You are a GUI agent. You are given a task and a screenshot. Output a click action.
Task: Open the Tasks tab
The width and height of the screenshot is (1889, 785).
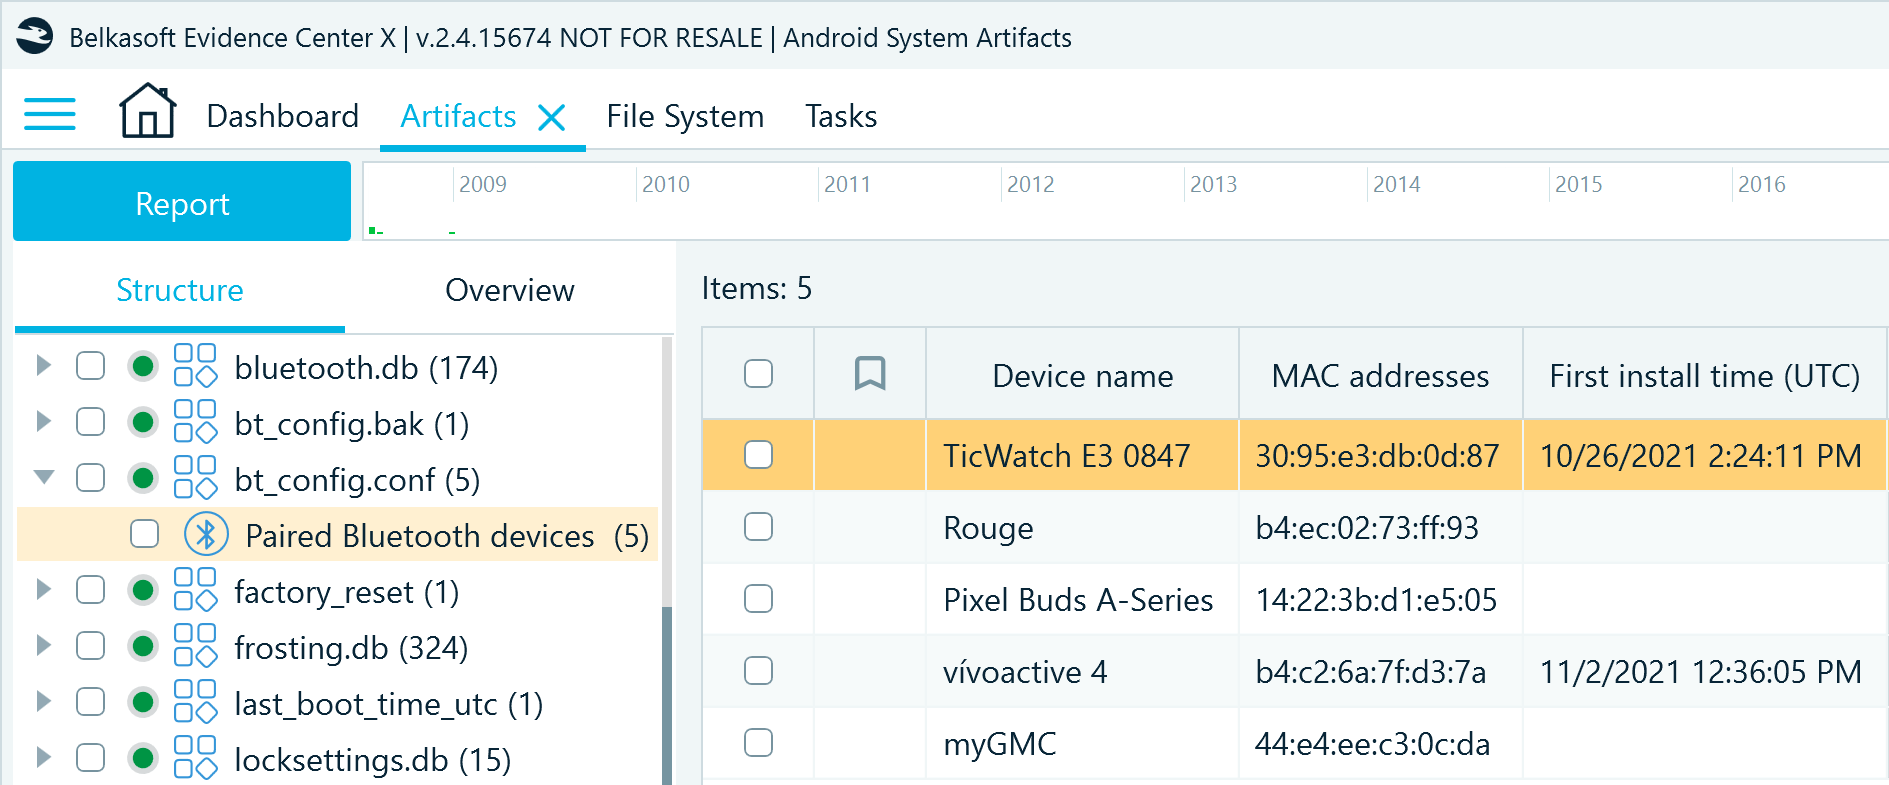(841, 116)
